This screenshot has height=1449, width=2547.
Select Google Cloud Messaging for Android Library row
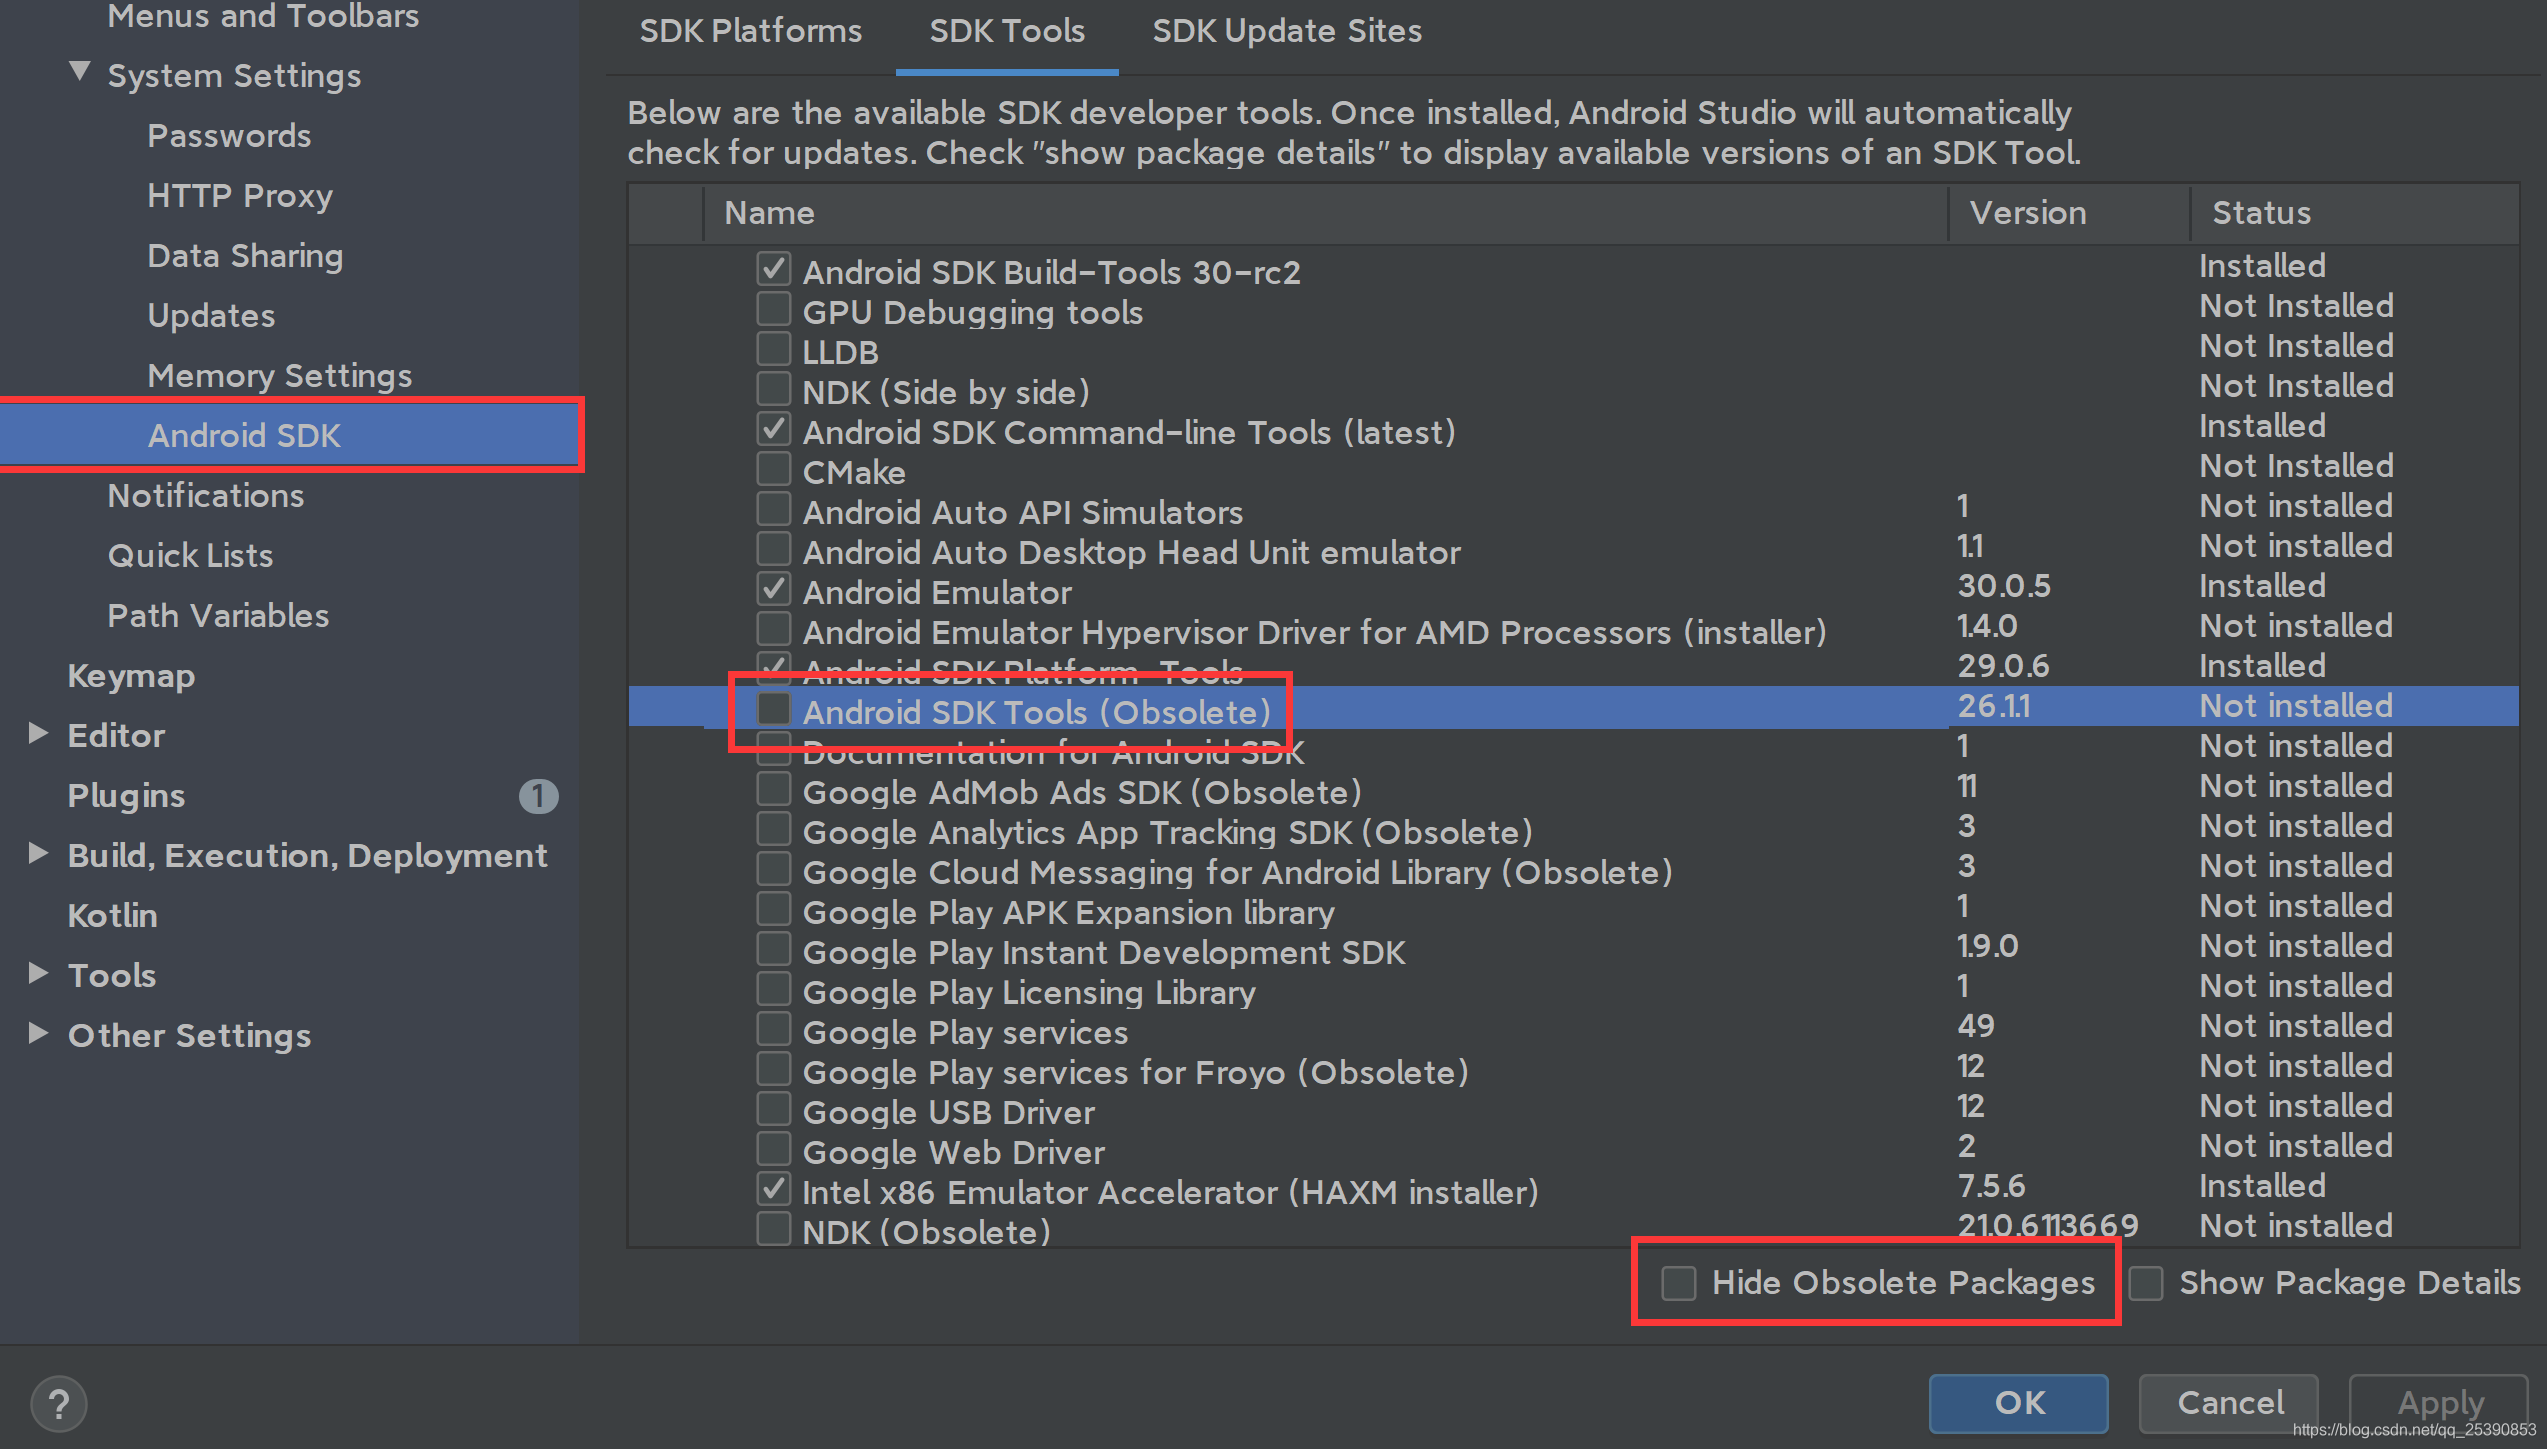[1573, 870]
